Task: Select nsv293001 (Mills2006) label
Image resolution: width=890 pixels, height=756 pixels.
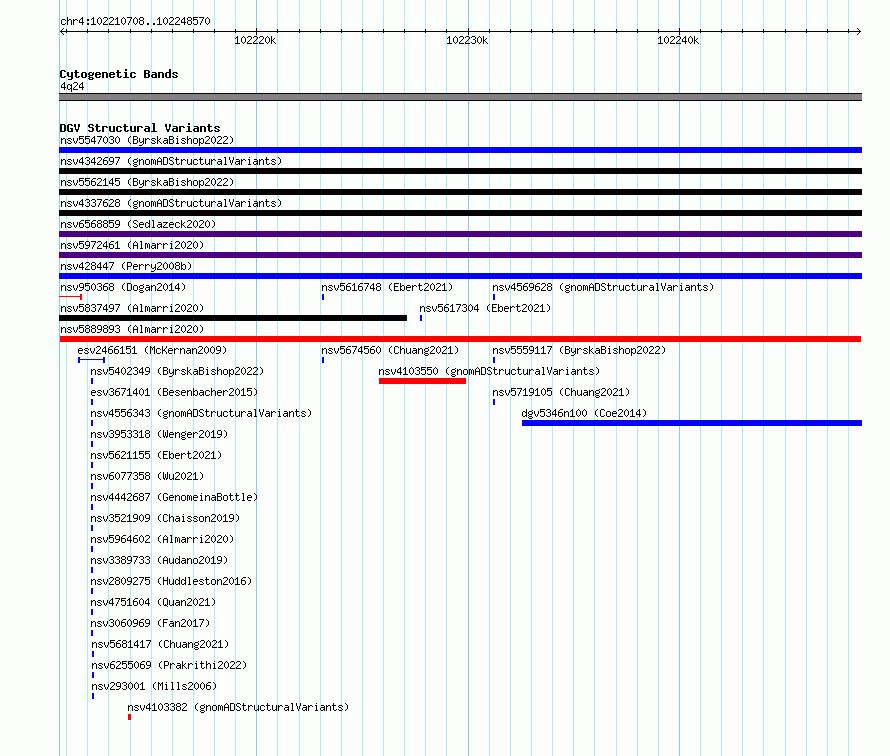Action: [154, 686]
